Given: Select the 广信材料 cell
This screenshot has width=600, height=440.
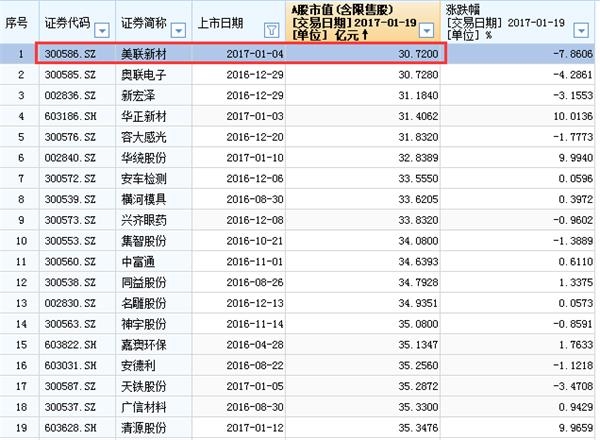Looking at the screenshot, I should pos(144,407).
